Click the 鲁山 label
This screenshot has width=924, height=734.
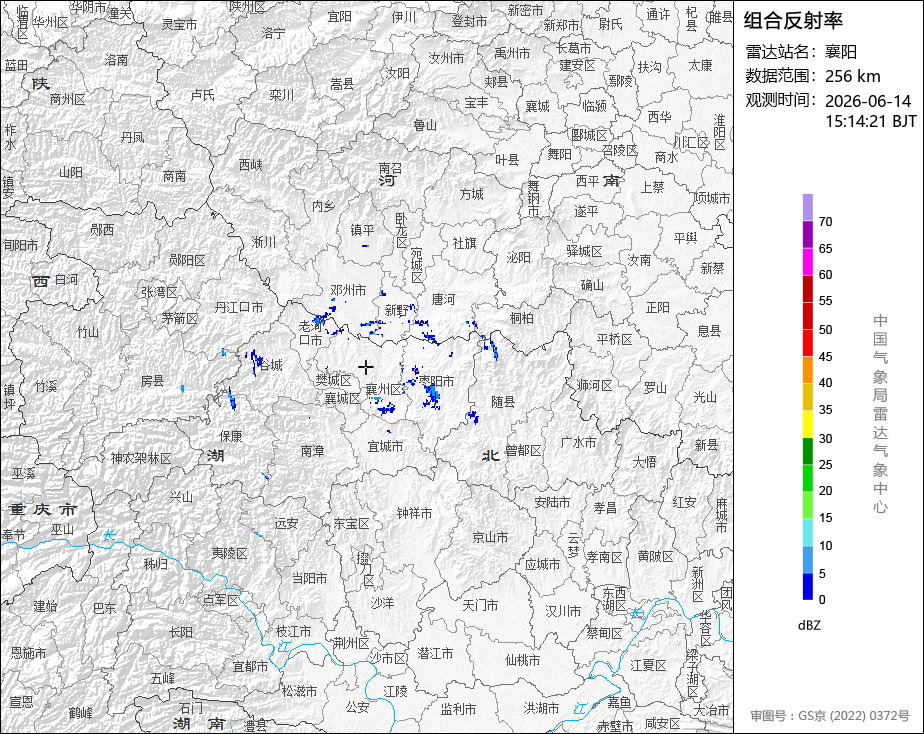click(425, 125)
